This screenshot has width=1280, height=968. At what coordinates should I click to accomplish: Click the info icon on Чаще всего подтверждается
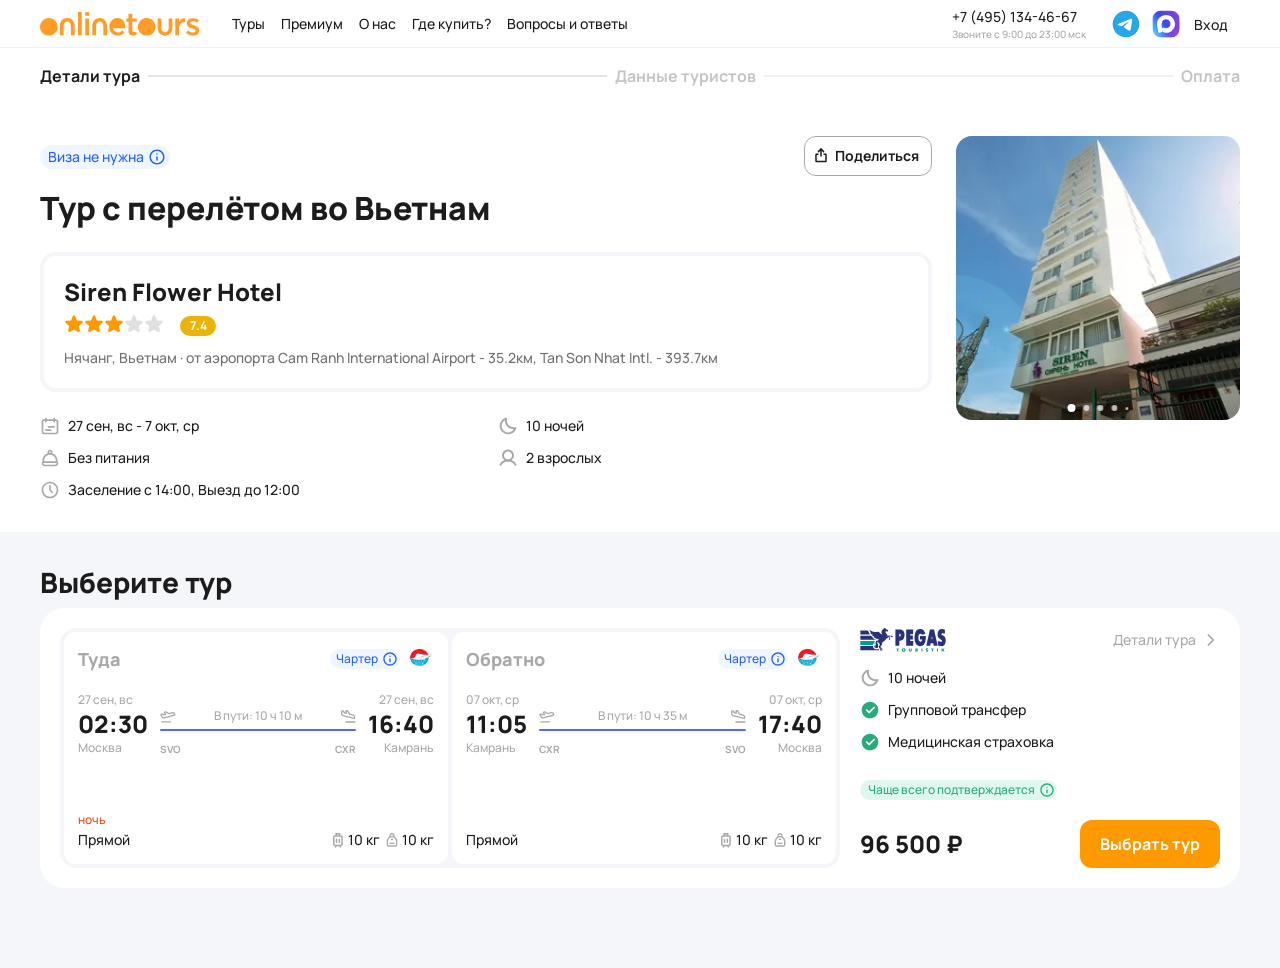pyautogui.click(x=1047, y=790)
